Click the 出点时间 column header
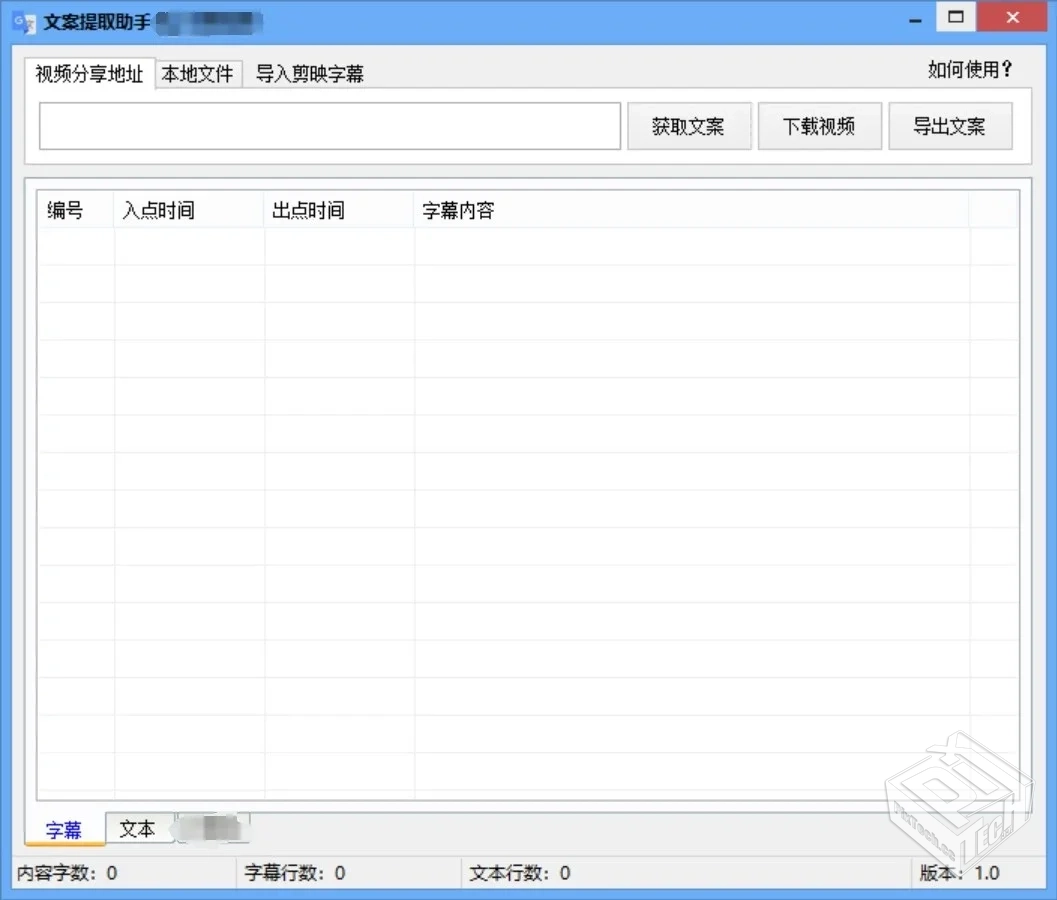The image size is (1057, 900). tap(307, 210)
